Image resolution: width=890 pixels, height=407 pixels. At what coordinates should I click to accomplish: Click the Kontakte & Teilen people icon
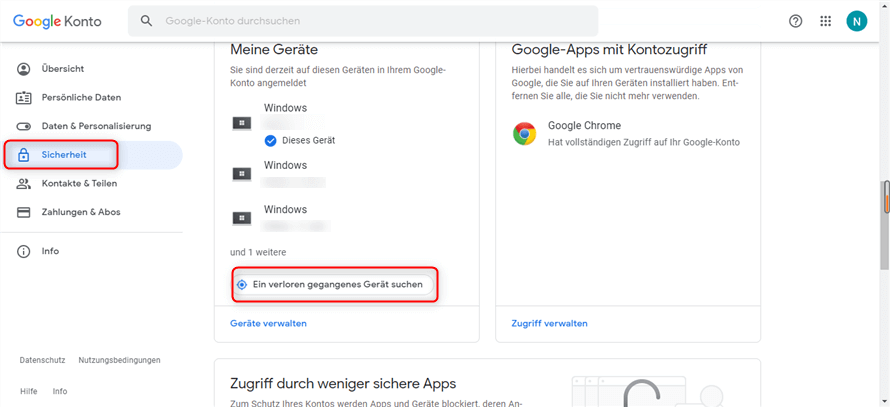[x=23, y=183]
